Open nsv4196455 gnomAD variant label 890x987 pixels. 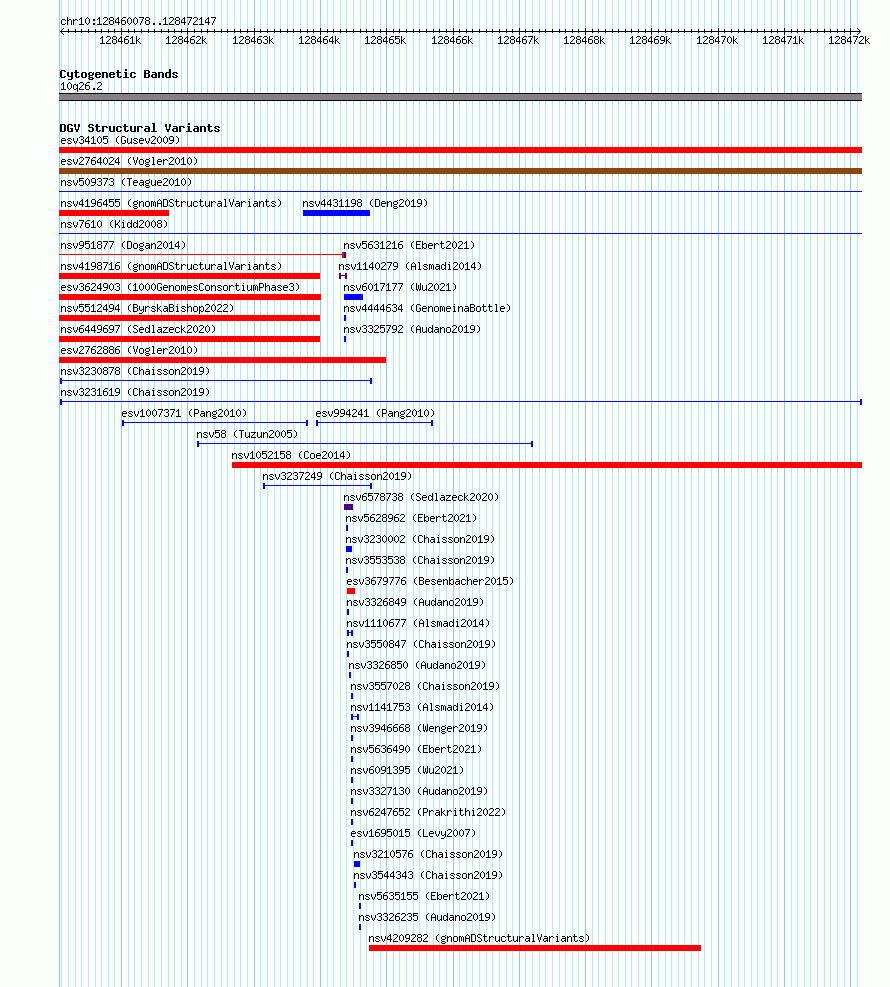pyautogui.click(x=171, y=203)
